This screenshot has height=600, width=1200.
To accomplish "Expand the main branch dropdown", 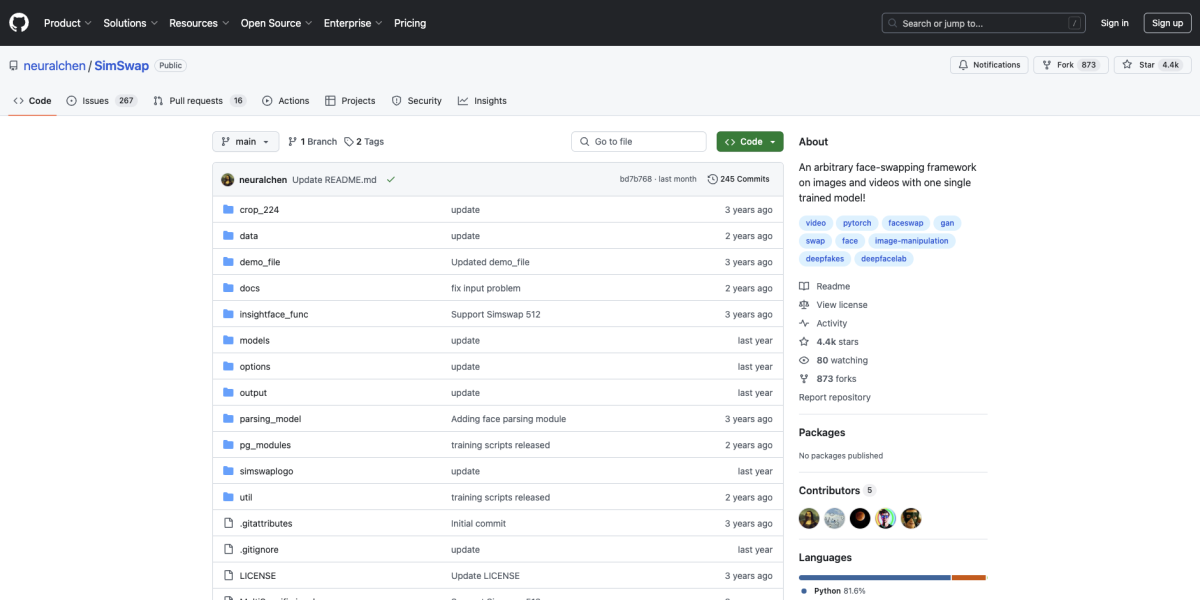I will (245, 142).
